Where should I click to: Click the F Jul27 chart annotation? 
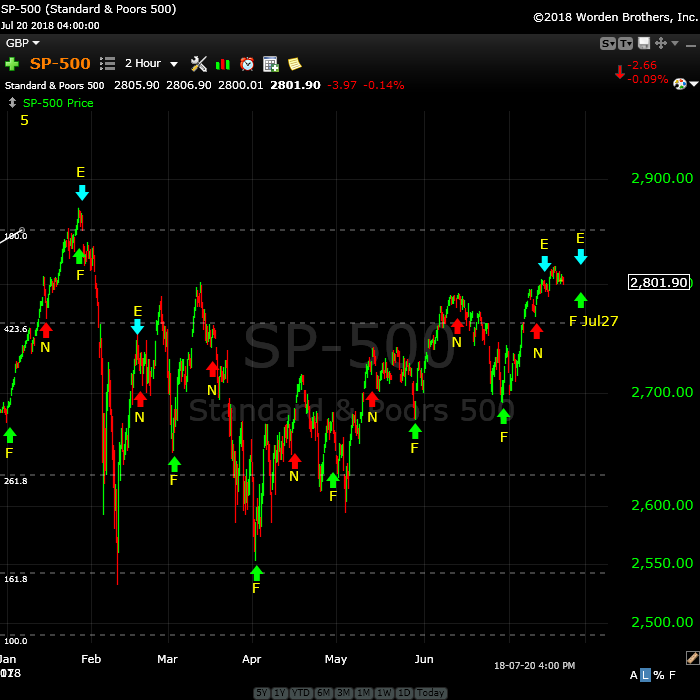click(593, 321)
